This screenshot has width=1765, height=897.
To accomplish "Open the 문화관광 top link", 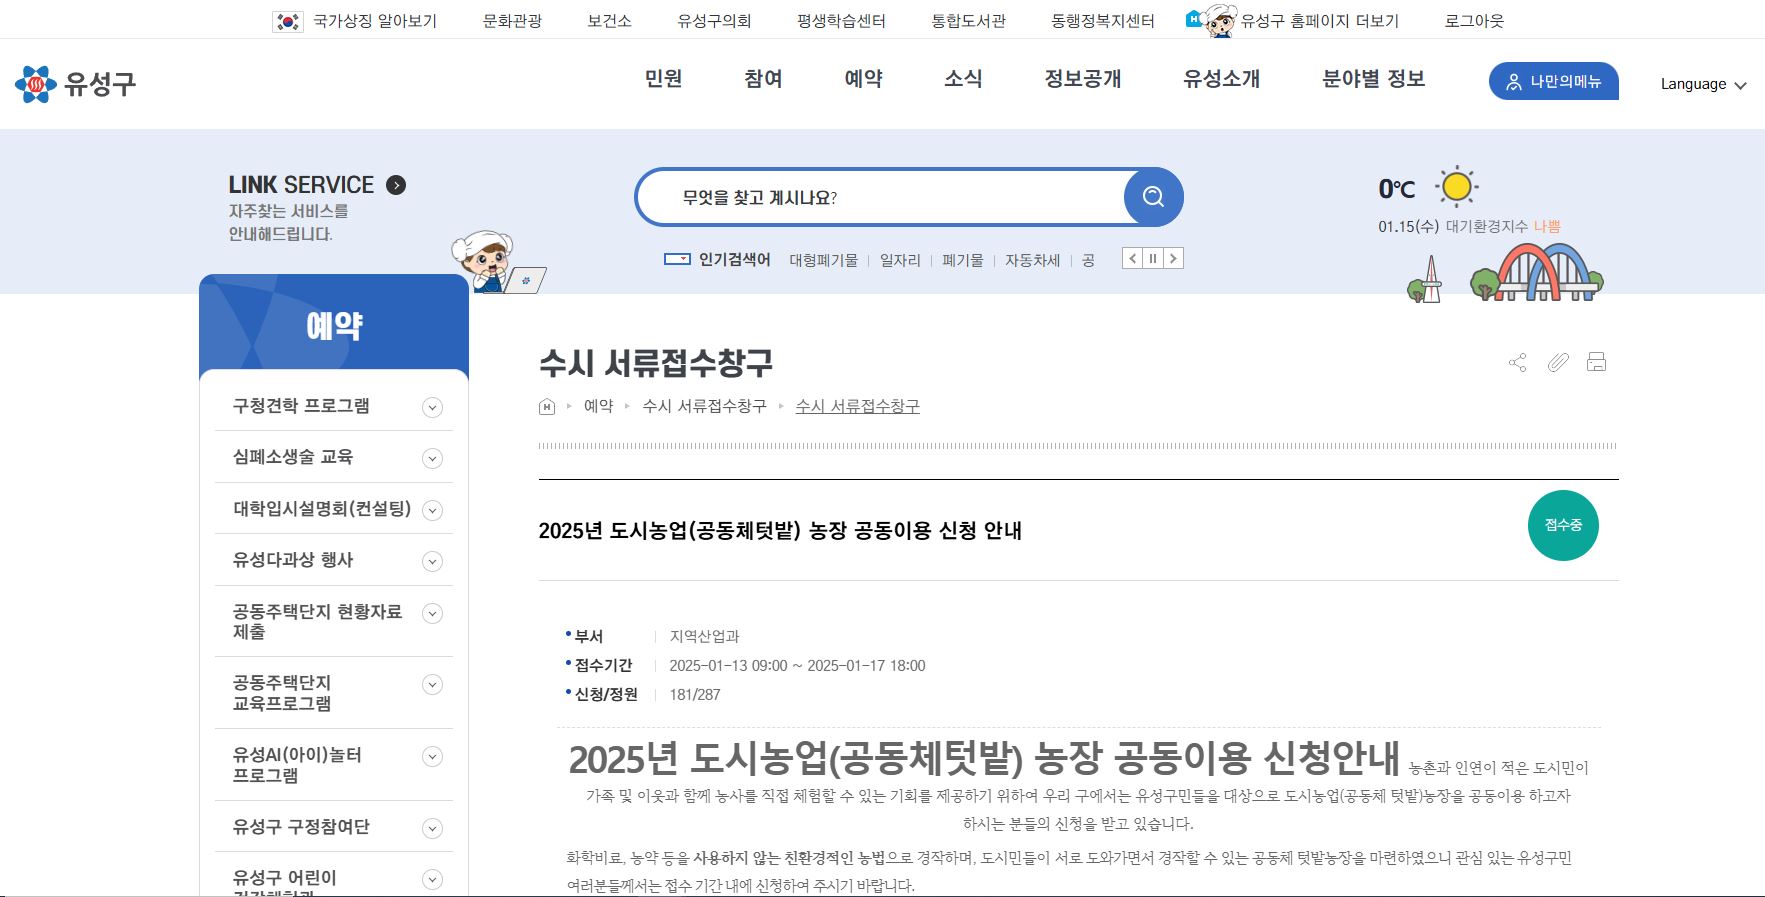I will point(512,21).
